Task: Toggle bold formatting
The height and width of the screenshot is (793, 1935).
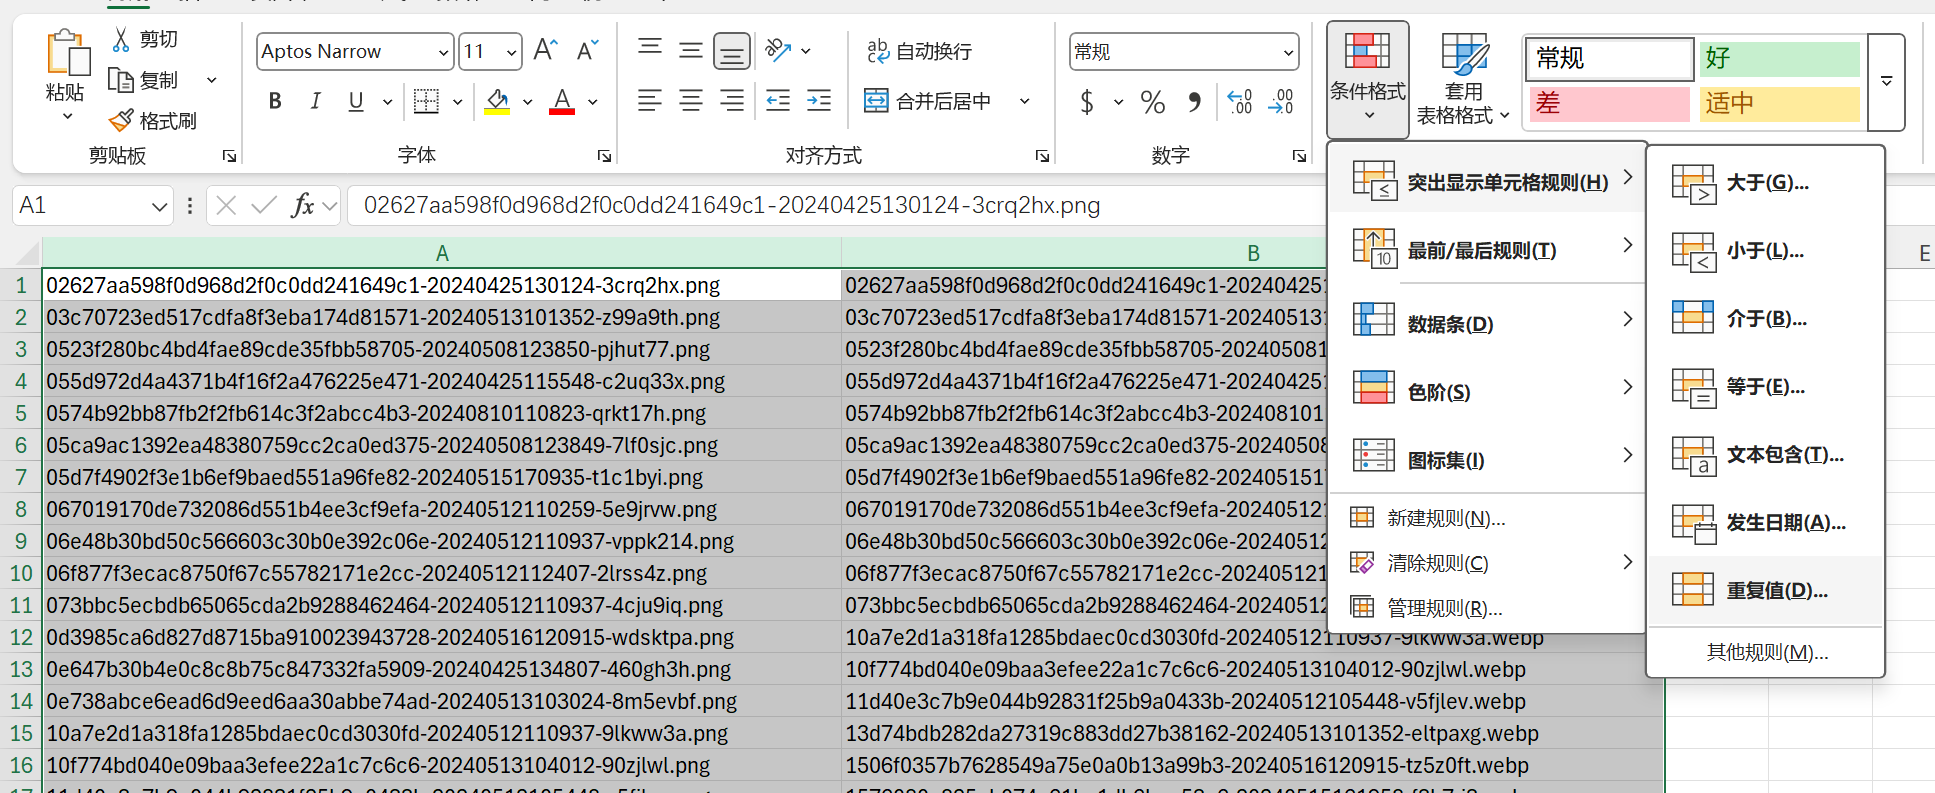Action: click(x=275, y=101)
